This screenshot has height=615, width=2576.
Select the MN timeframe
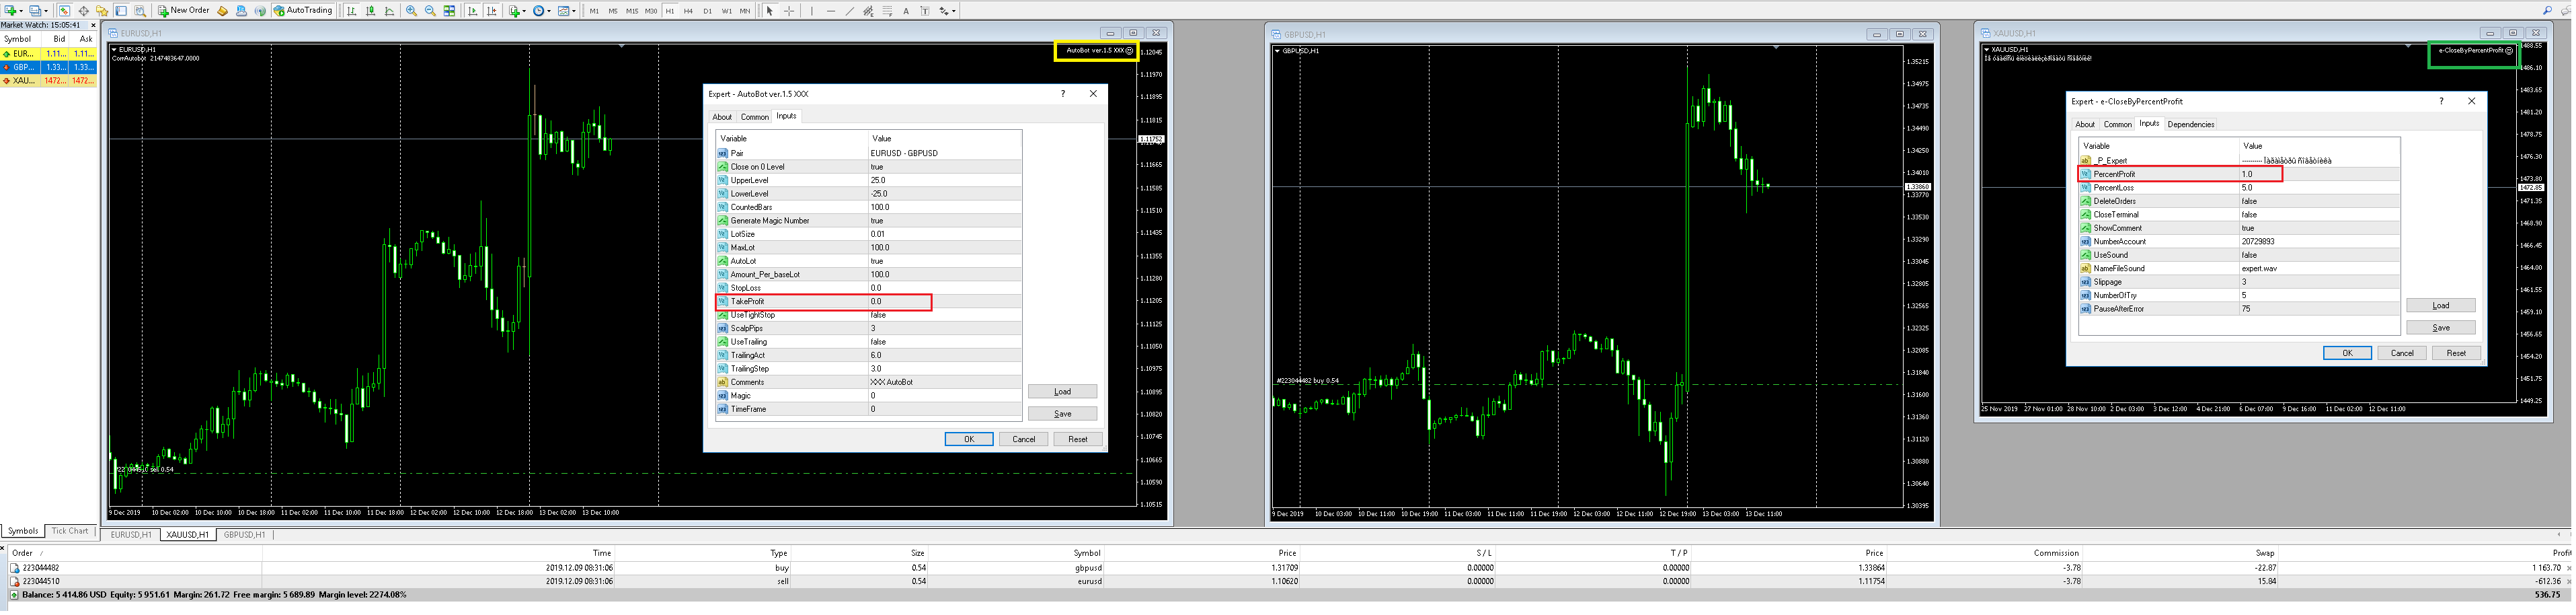[745, 11]
